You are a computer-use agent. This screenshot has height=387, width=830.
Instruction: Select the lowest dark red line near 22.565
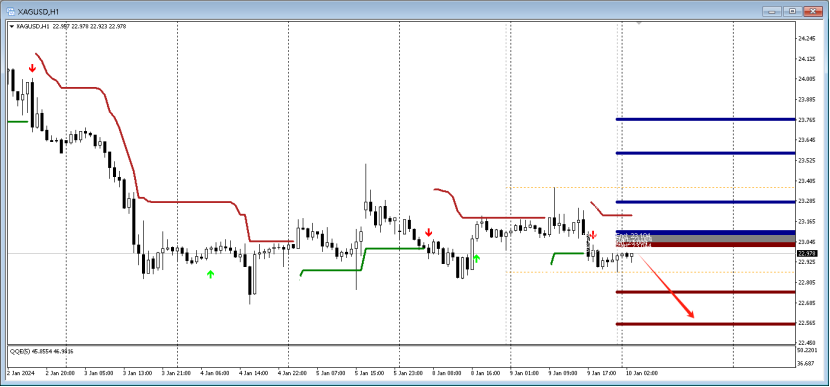[x=705, y=323]
